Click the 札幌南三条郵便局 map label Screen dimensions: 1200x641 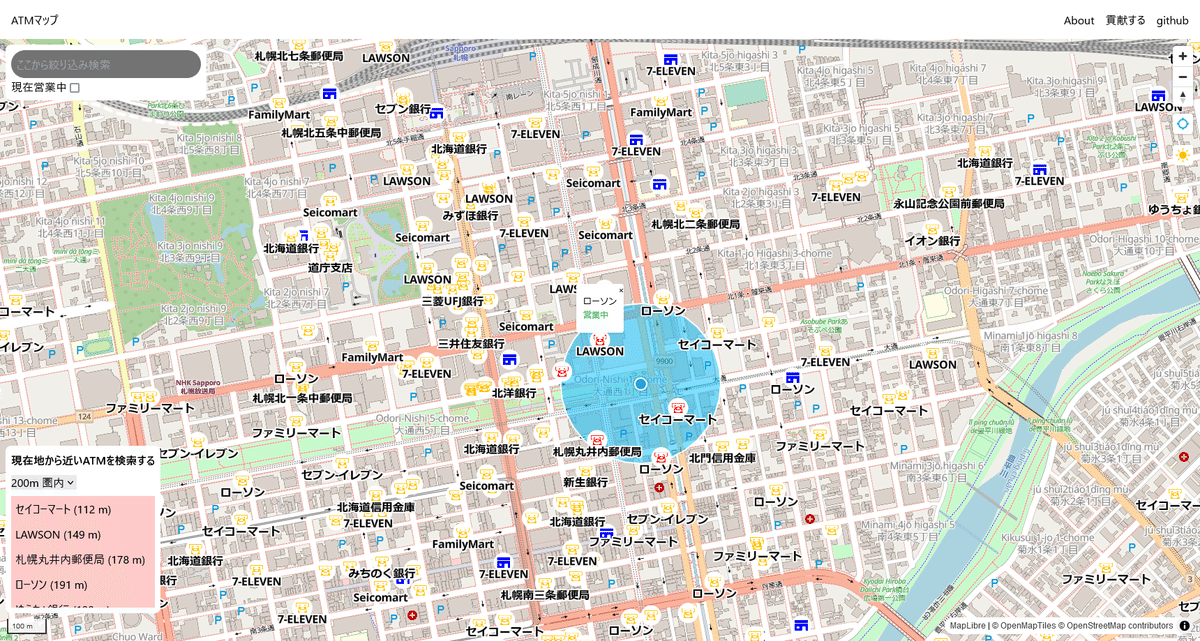[x=545, y=595]
